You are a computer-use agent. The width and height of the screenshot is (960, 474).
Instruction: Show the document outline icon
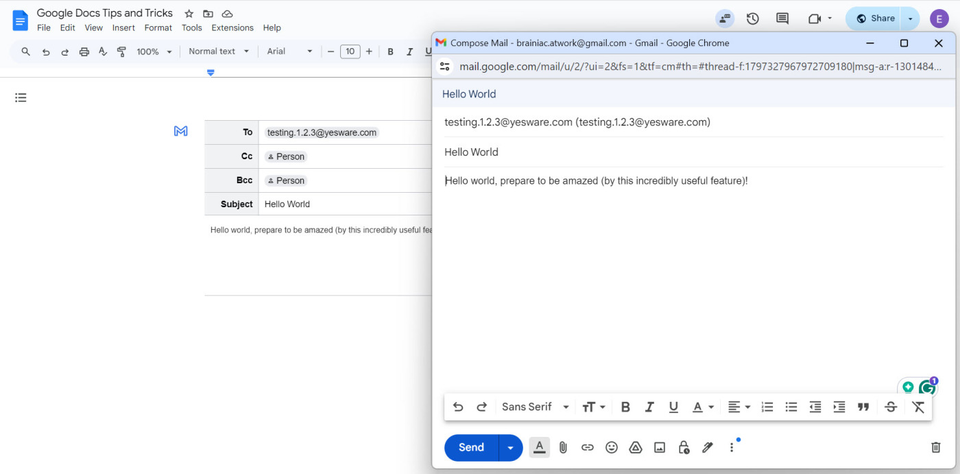[21, 97]
